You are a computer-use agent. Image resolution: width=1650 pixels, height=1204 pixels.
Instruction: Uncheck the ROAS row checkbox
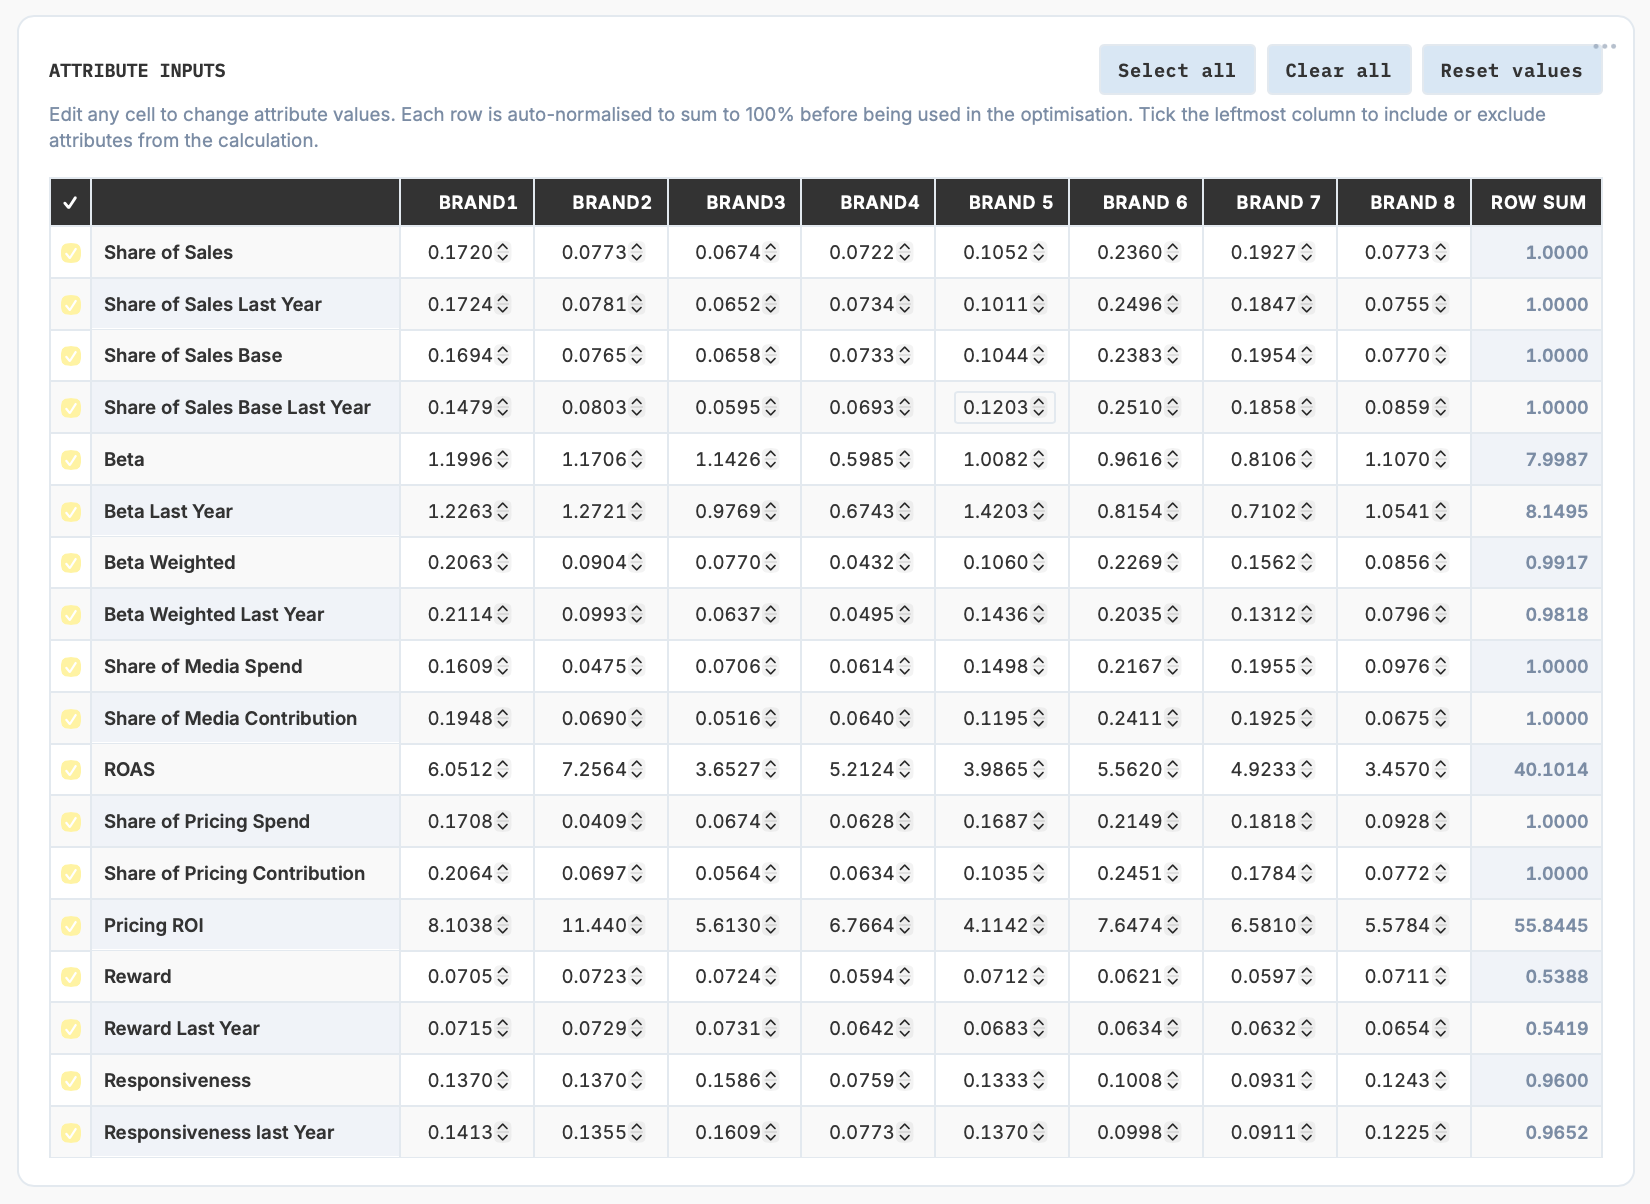tap(71, 770)
